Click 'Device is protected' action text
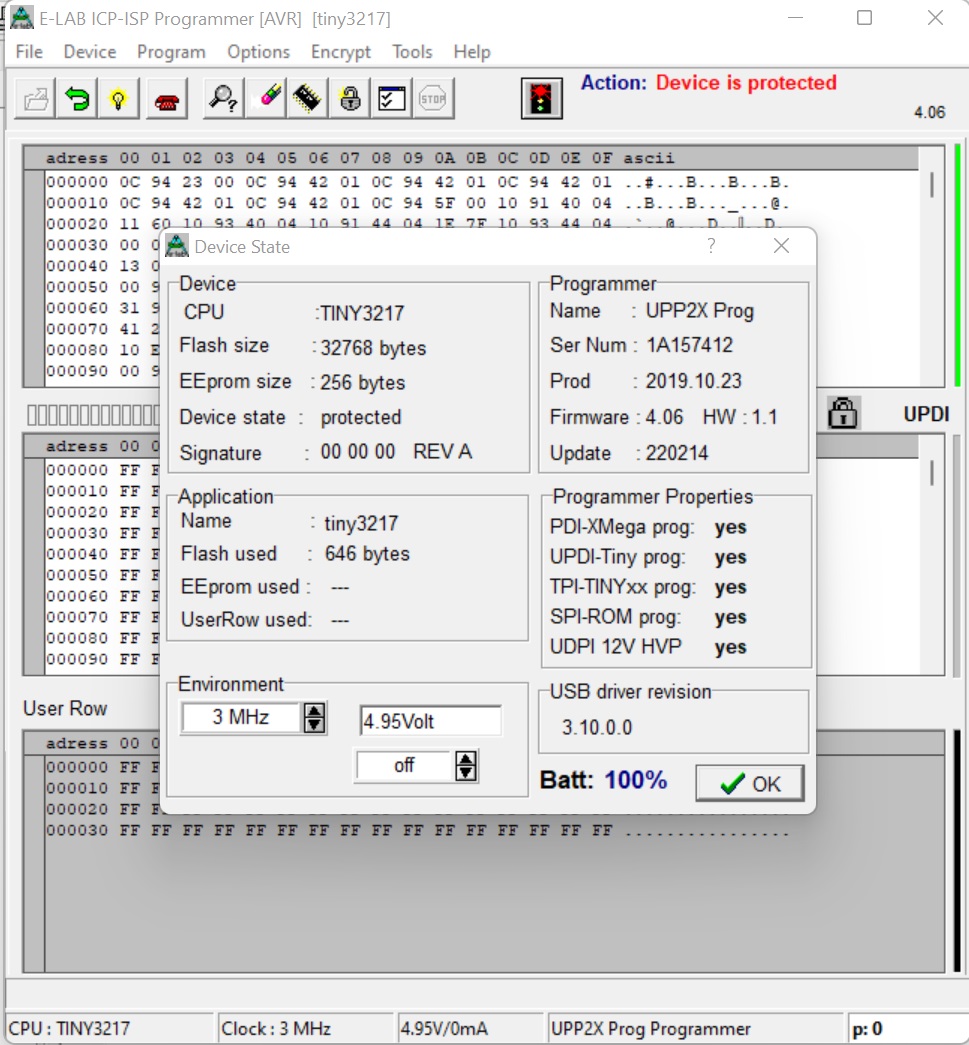 [746, 83]
